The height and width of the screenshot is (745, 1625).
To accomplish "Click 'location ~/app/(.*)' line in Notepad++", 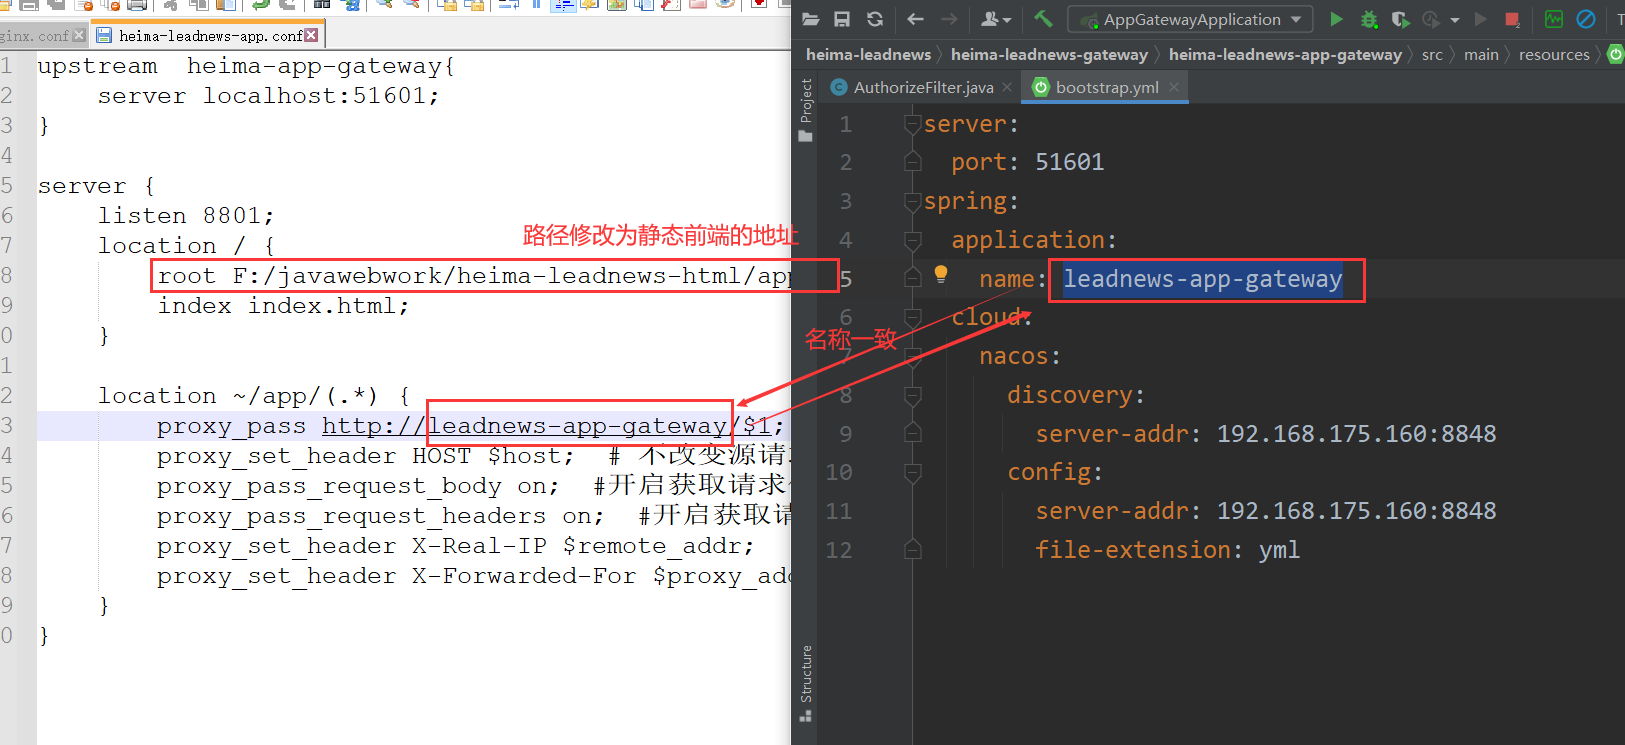I will (x=254, y=396).
